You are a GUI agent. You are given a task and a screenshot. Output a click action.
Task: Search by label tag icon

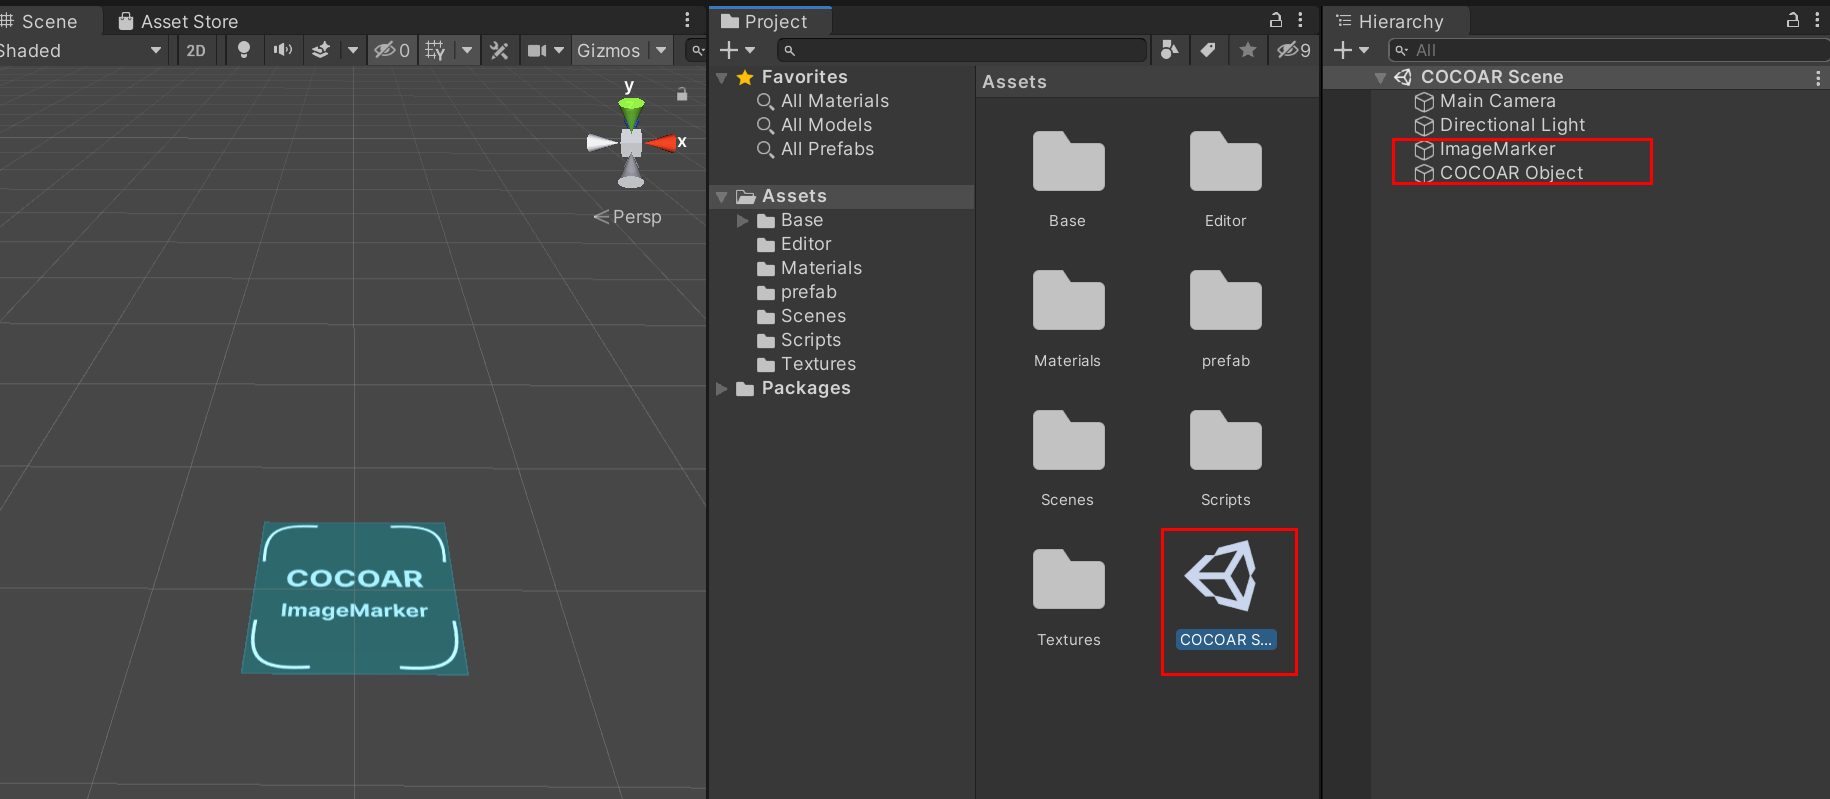(1208, 50)
